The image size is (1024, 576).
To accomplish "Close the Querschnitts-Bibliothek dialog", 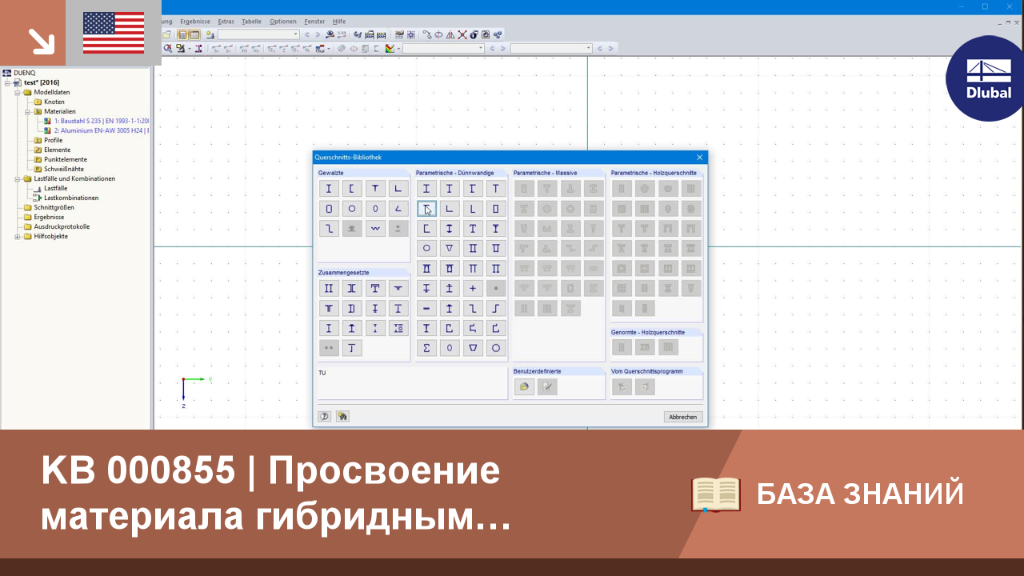I will point(699,157).
